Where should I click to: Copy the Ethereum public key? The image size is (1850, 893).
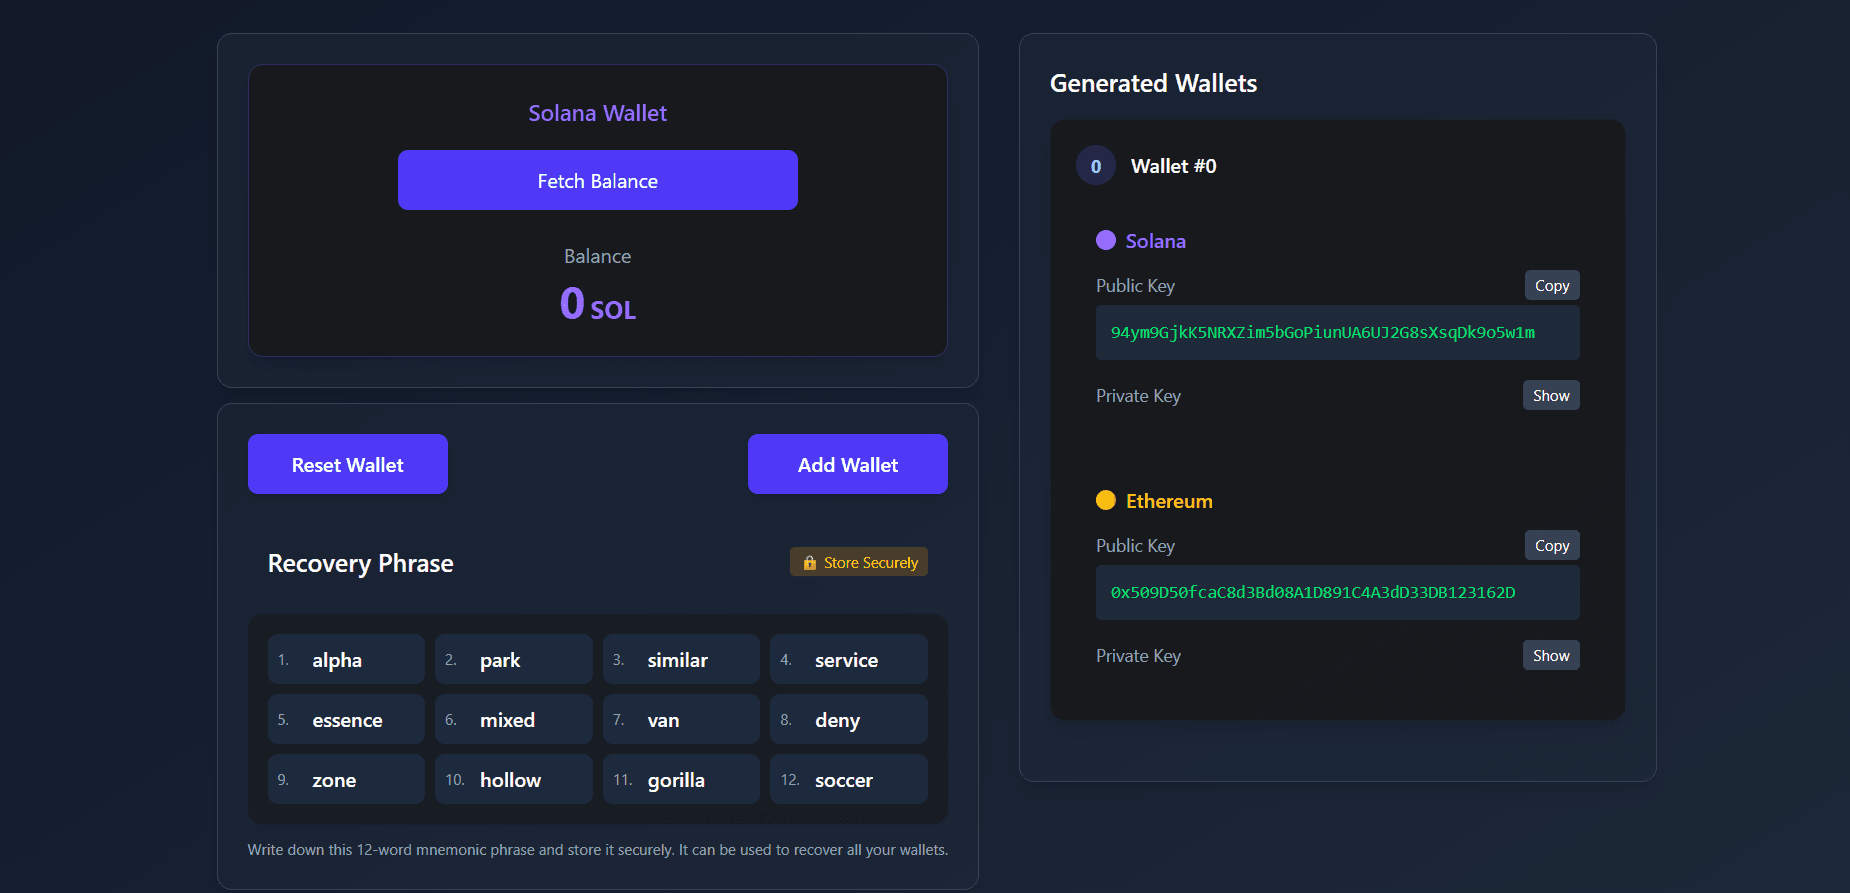tap(1551, 545)
